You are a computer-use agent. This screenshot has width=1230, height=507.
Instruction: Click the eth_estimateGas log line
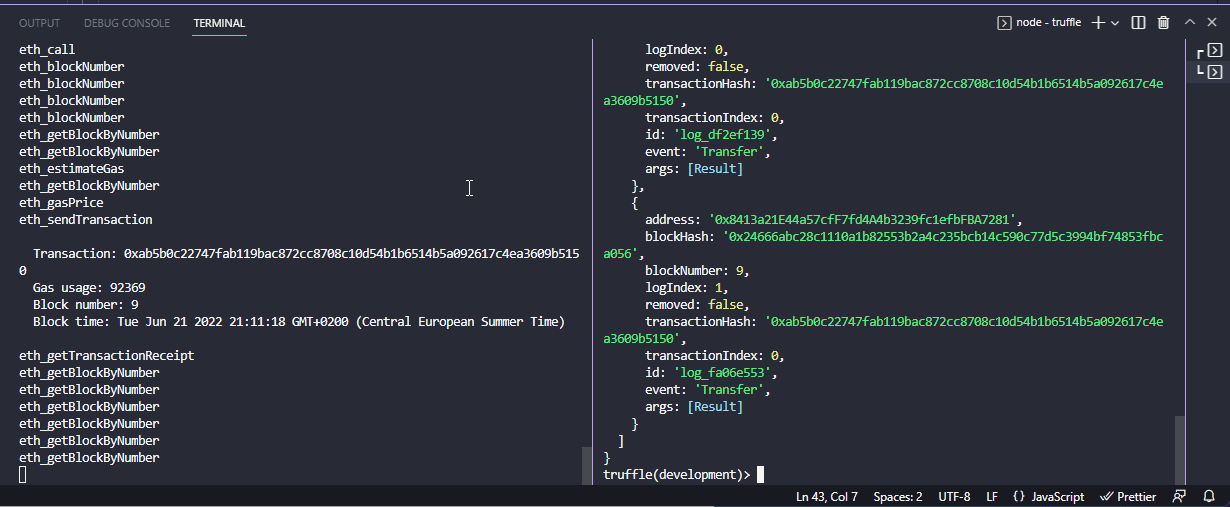click(x=72, y=168)
